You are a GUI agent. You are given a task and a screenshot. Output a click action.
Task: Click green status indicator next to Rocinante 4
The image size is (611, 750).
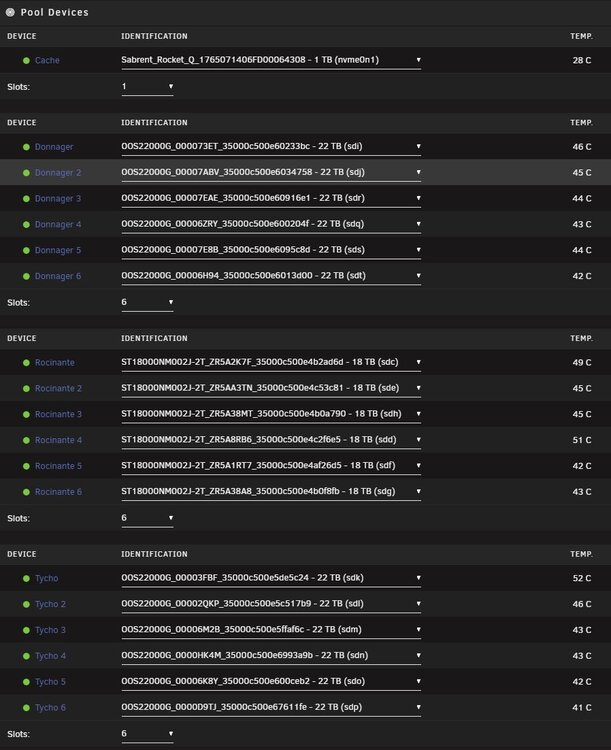coord(26,440)
